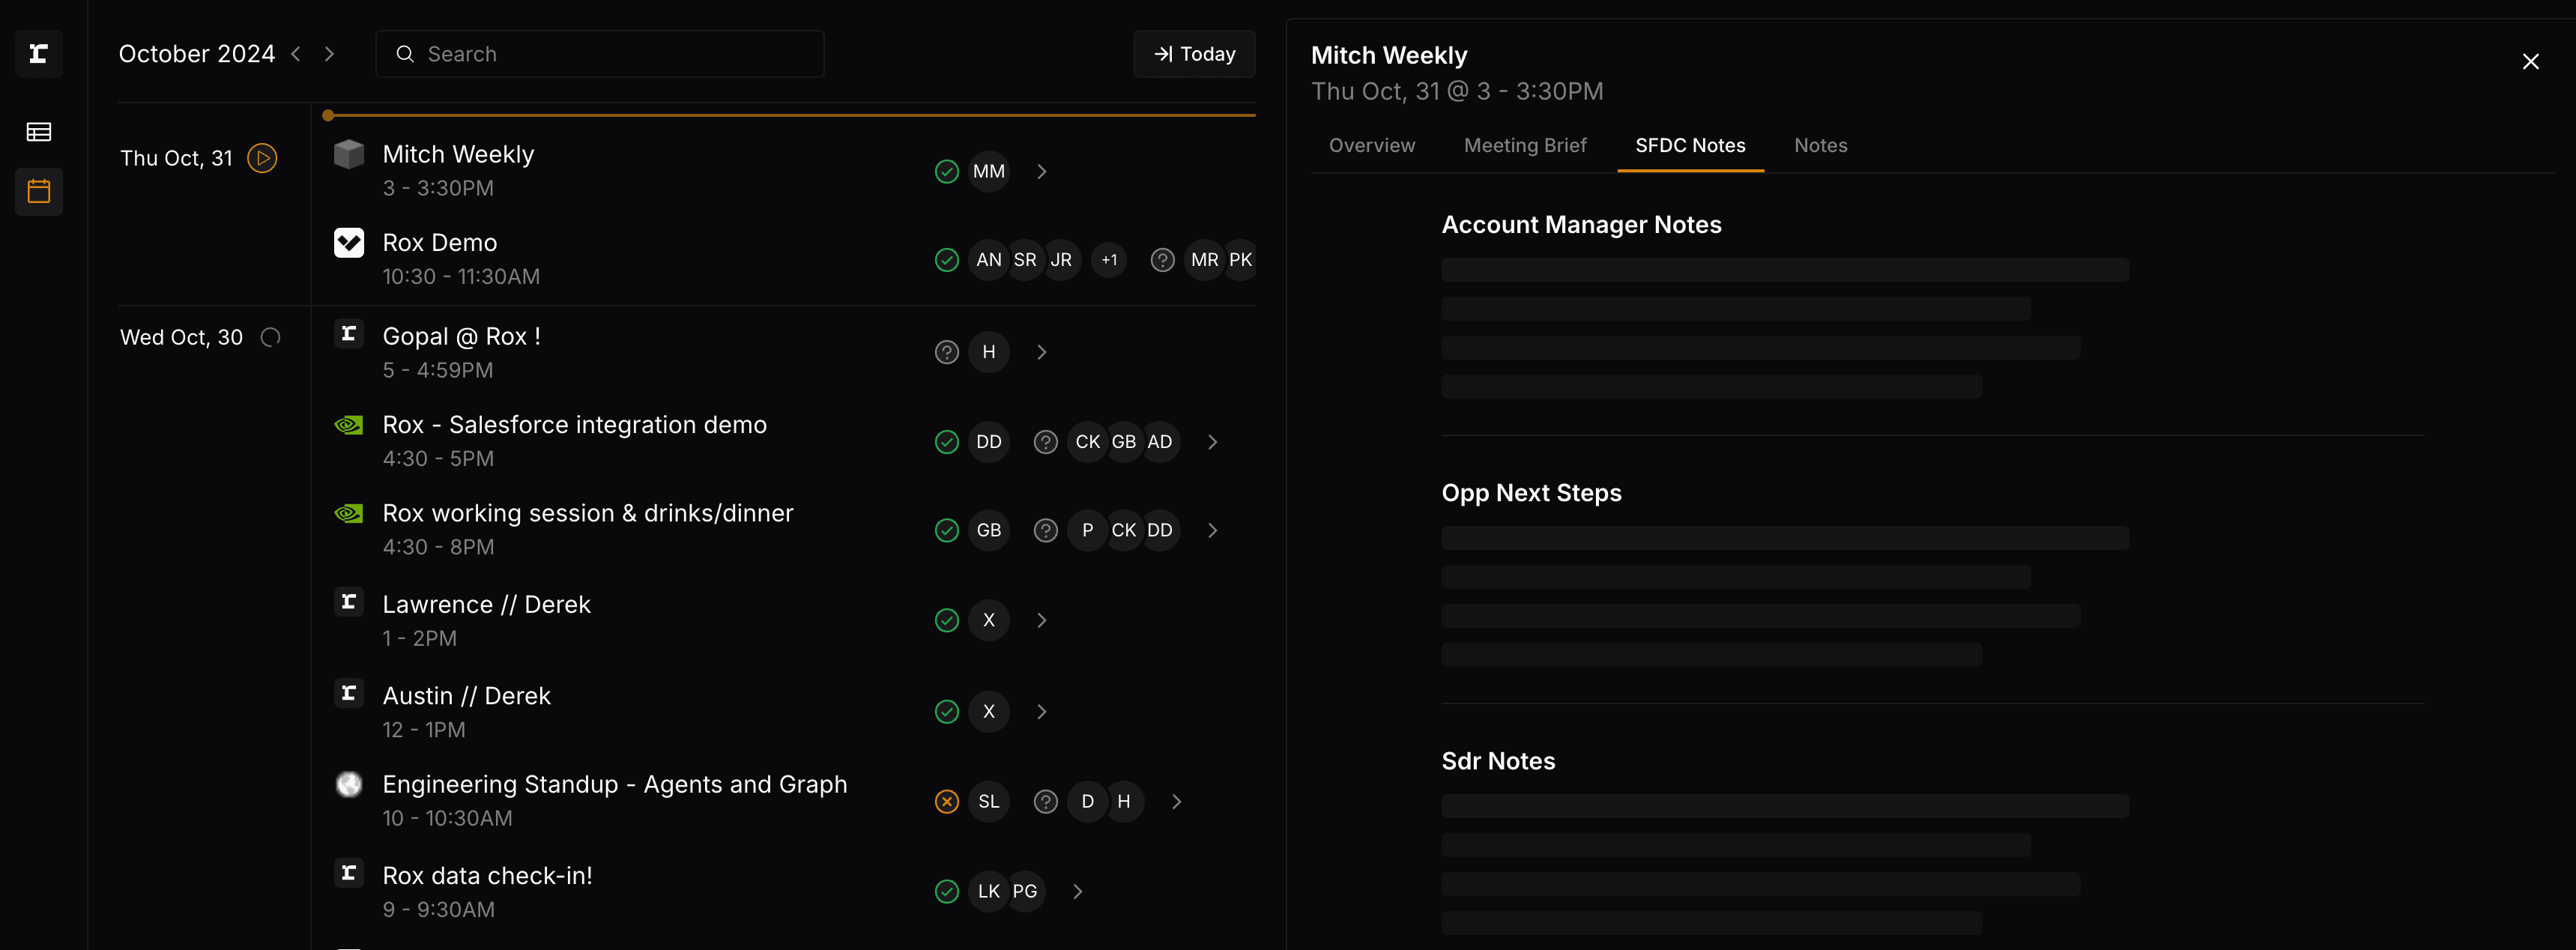Click the Search input field
Image resolution: width=2576 pixels, height=950 pixels.
pos(600,54)
